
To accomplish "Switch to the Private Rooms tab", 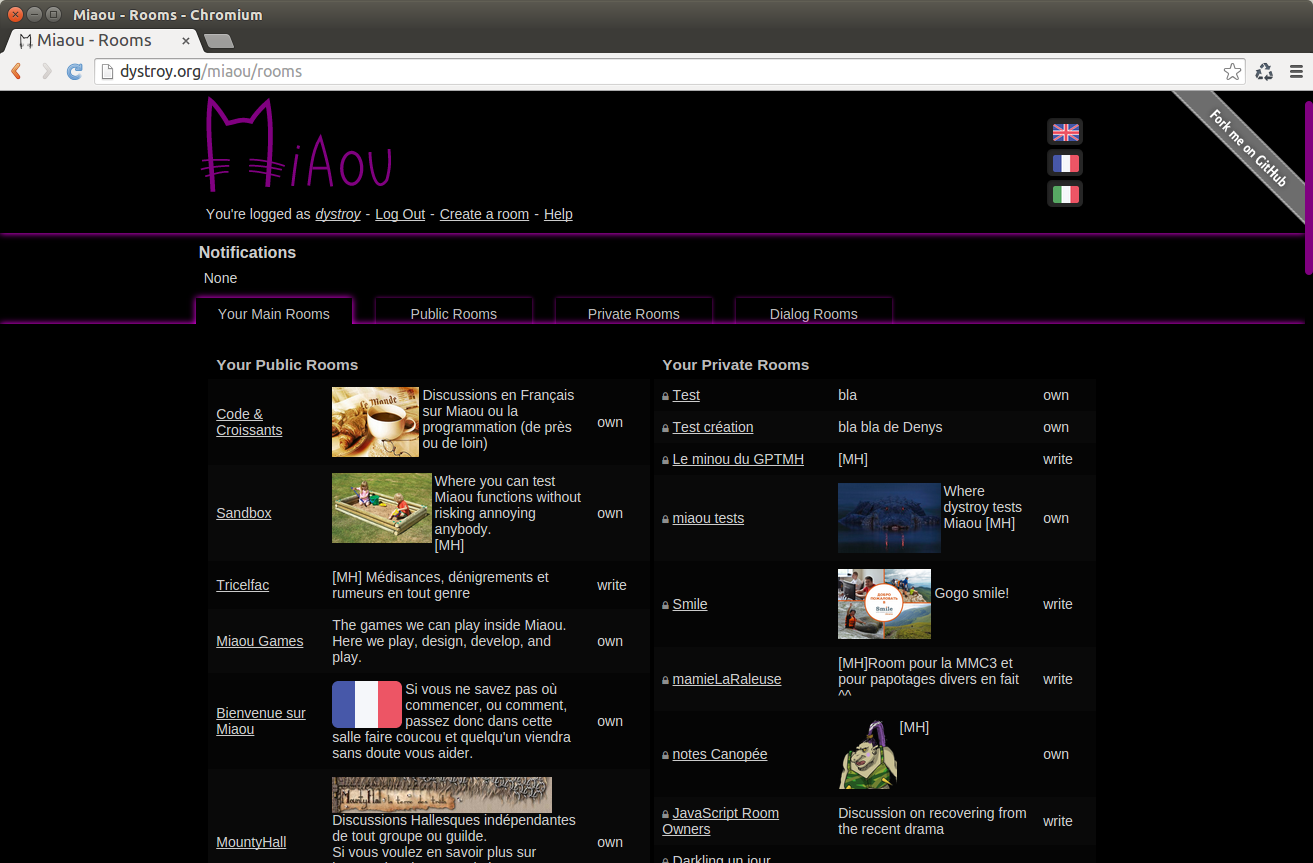I will click(634, 313).
